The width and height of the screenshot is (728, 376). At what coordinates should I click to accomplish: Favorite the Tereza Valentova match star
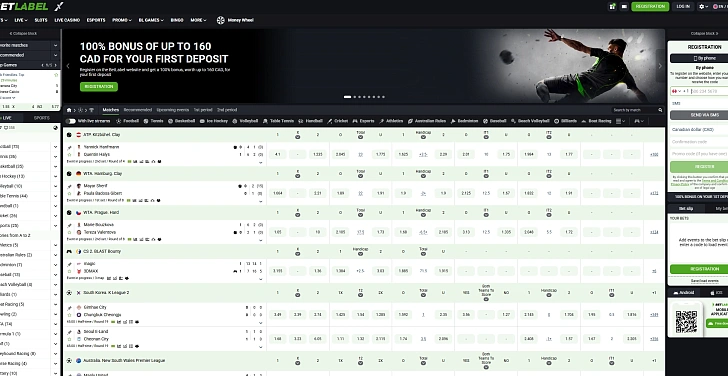tap(70, 232)
